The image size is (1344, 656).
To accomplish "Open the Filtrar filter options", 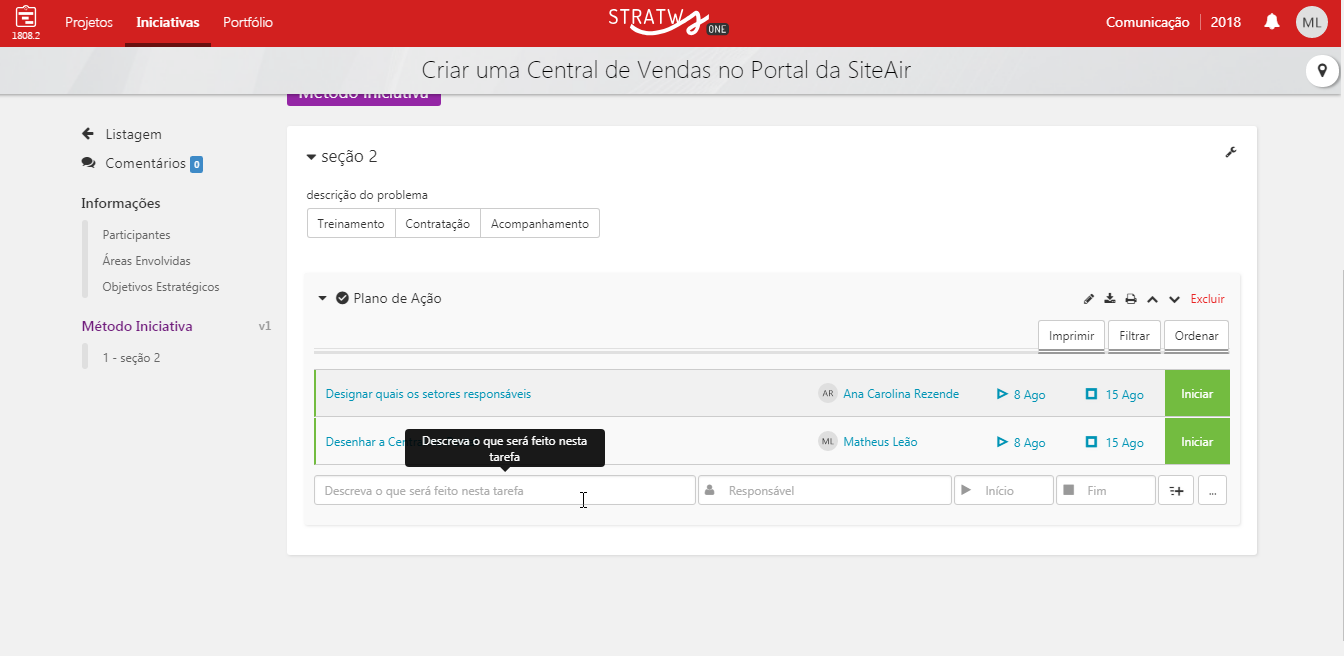I will (1134, 336).
